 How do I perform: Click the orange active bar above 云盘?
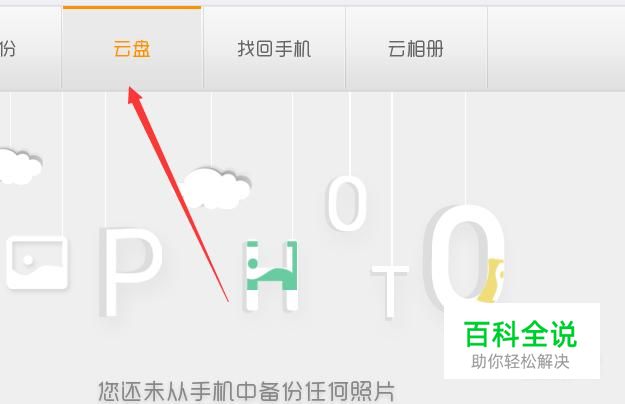pos(132,7)
